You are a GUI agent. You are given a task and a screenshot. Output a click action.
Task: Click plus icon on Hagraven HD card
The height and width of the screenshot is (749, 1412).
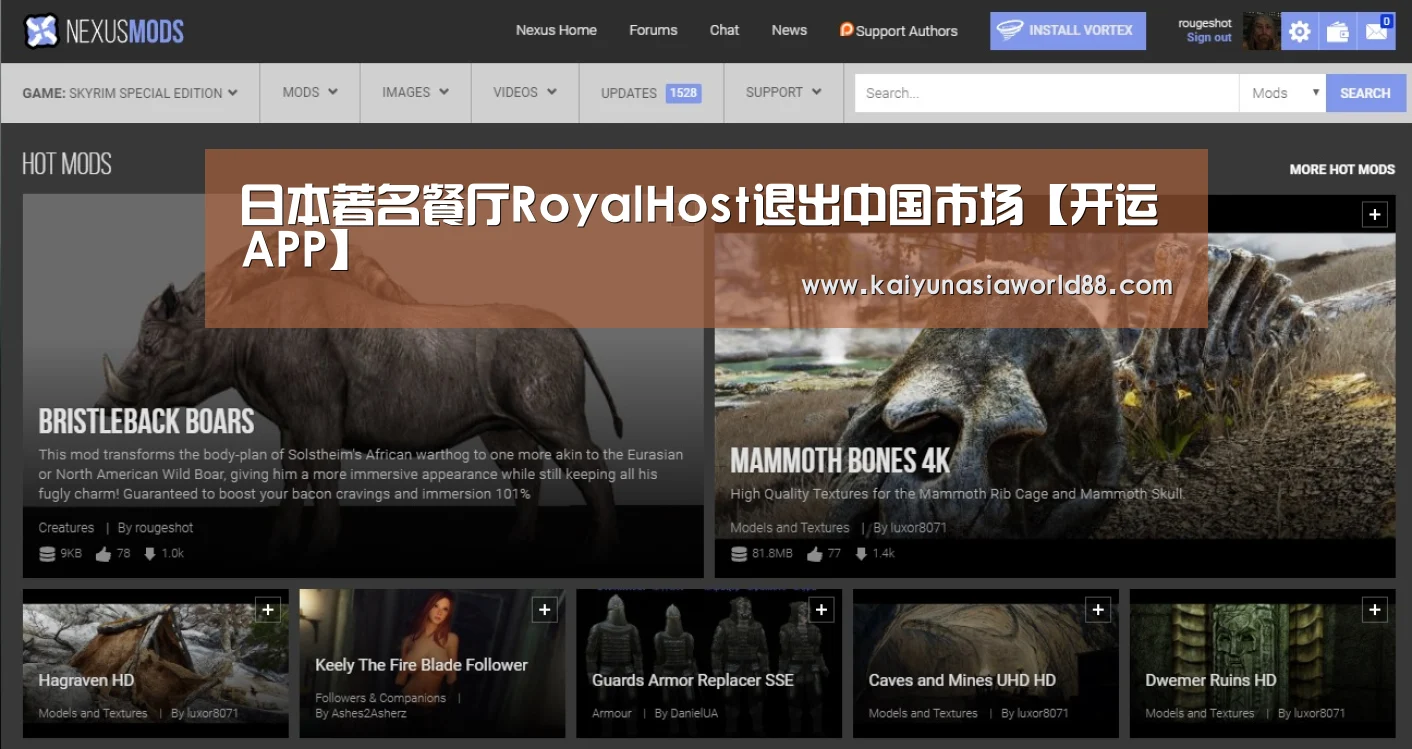click(268, 609)
